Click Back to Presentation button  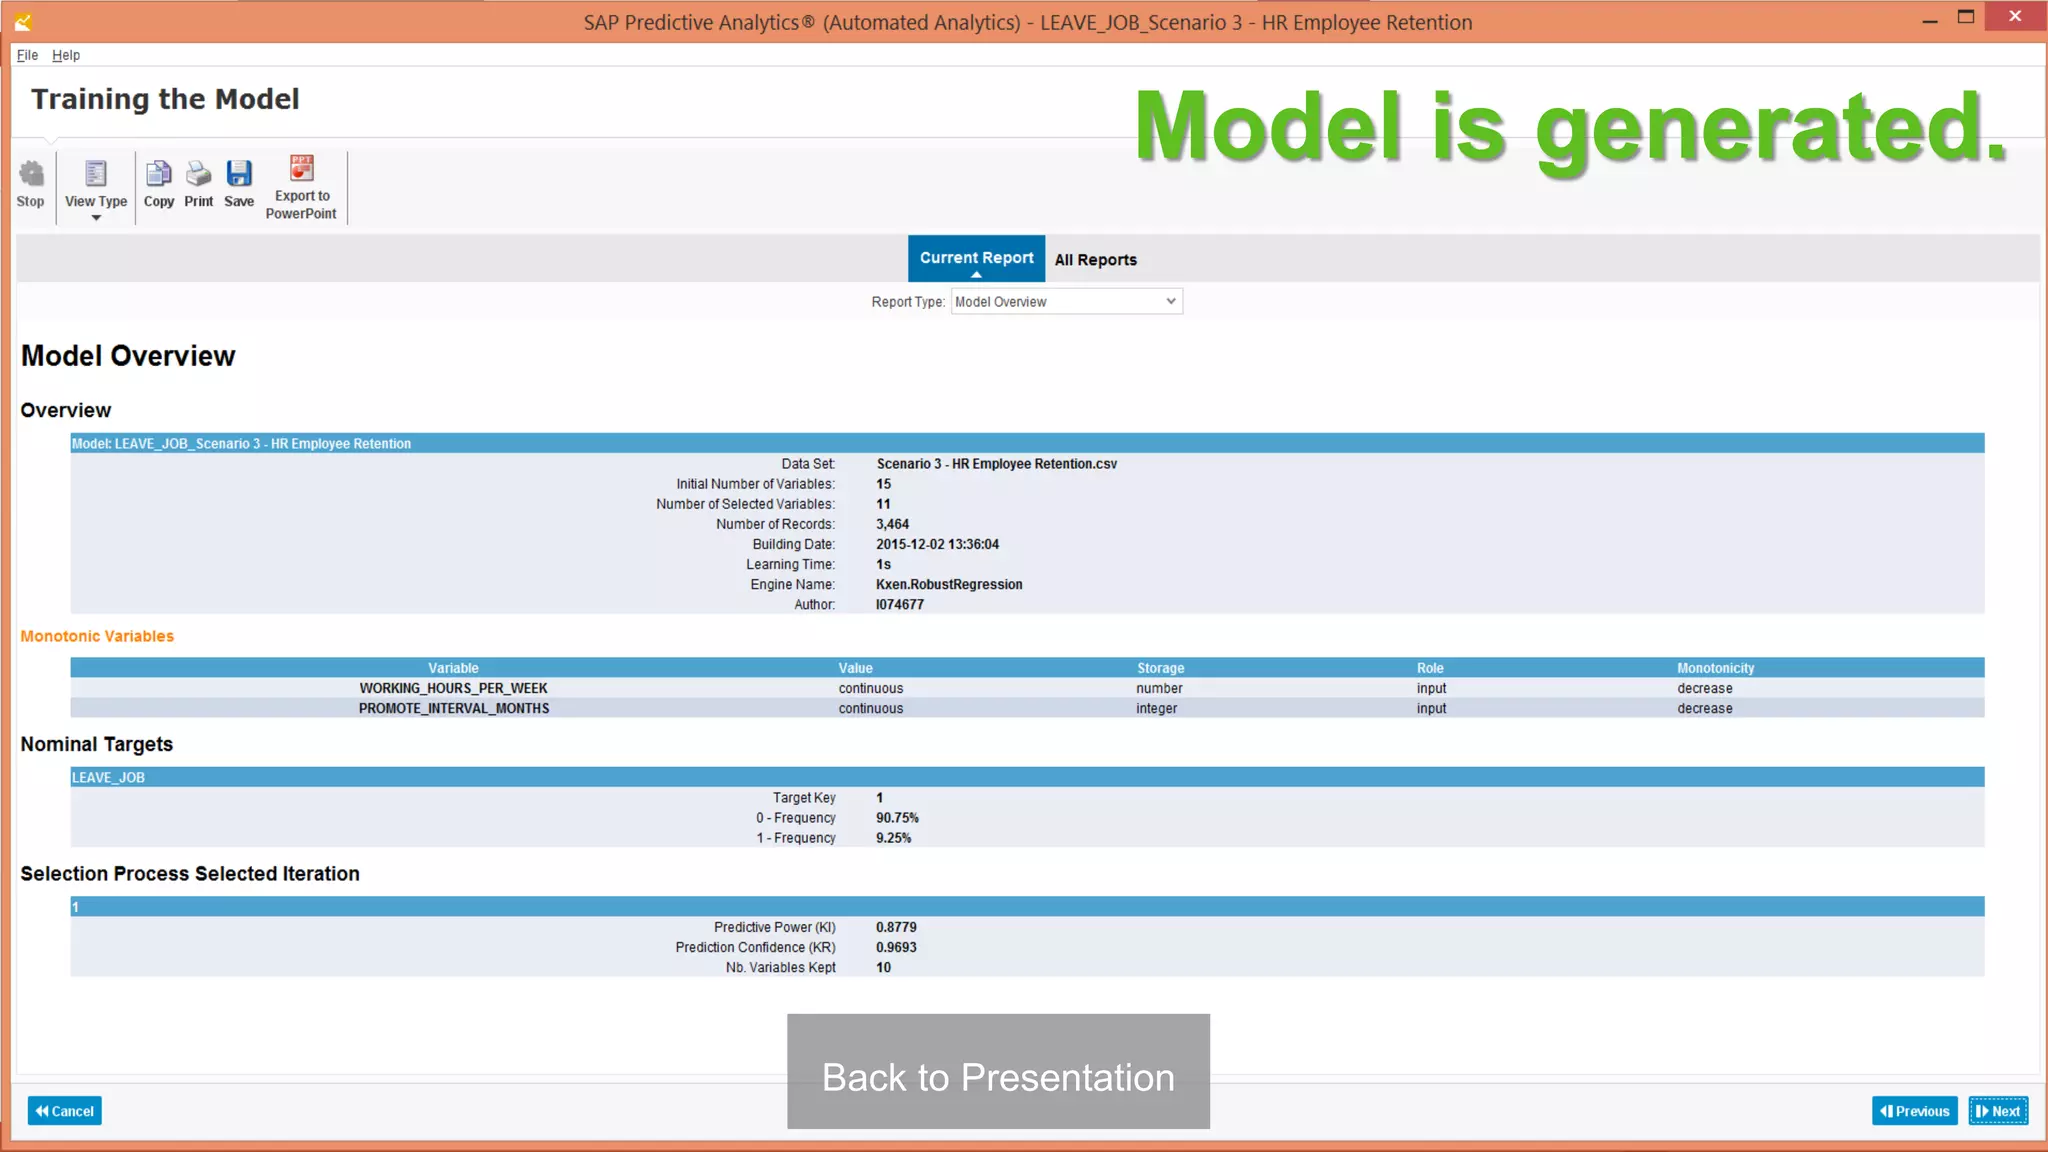pos(998,1072)
